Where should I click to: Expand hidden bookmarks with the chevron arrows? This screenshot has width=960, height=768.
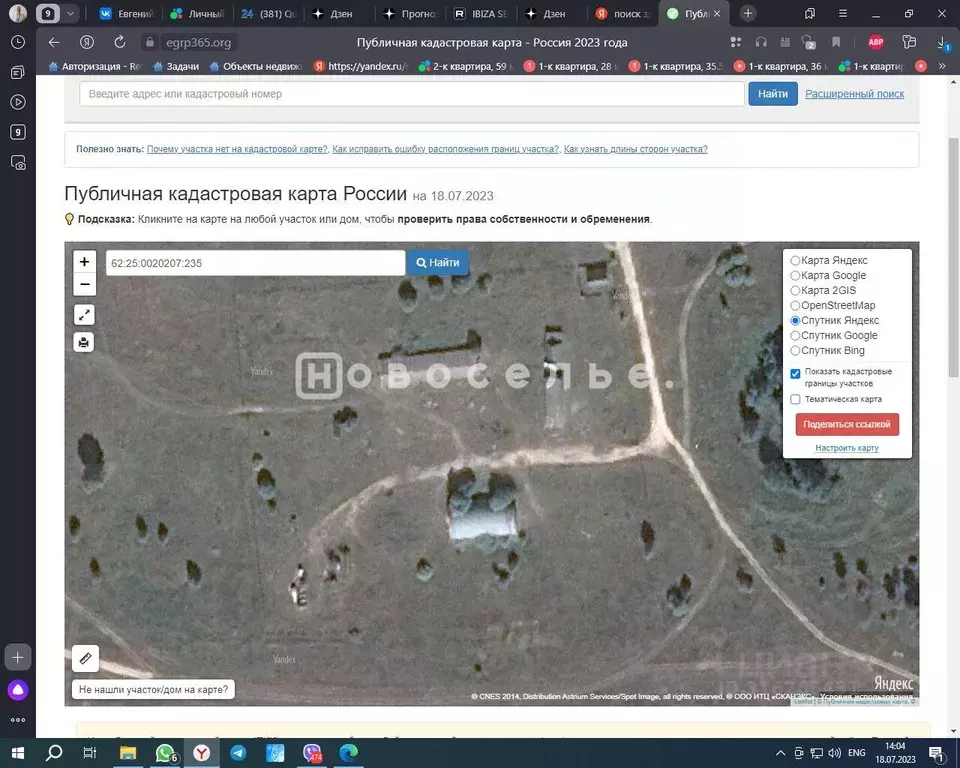pyautogui.click(x=941, y=66)
